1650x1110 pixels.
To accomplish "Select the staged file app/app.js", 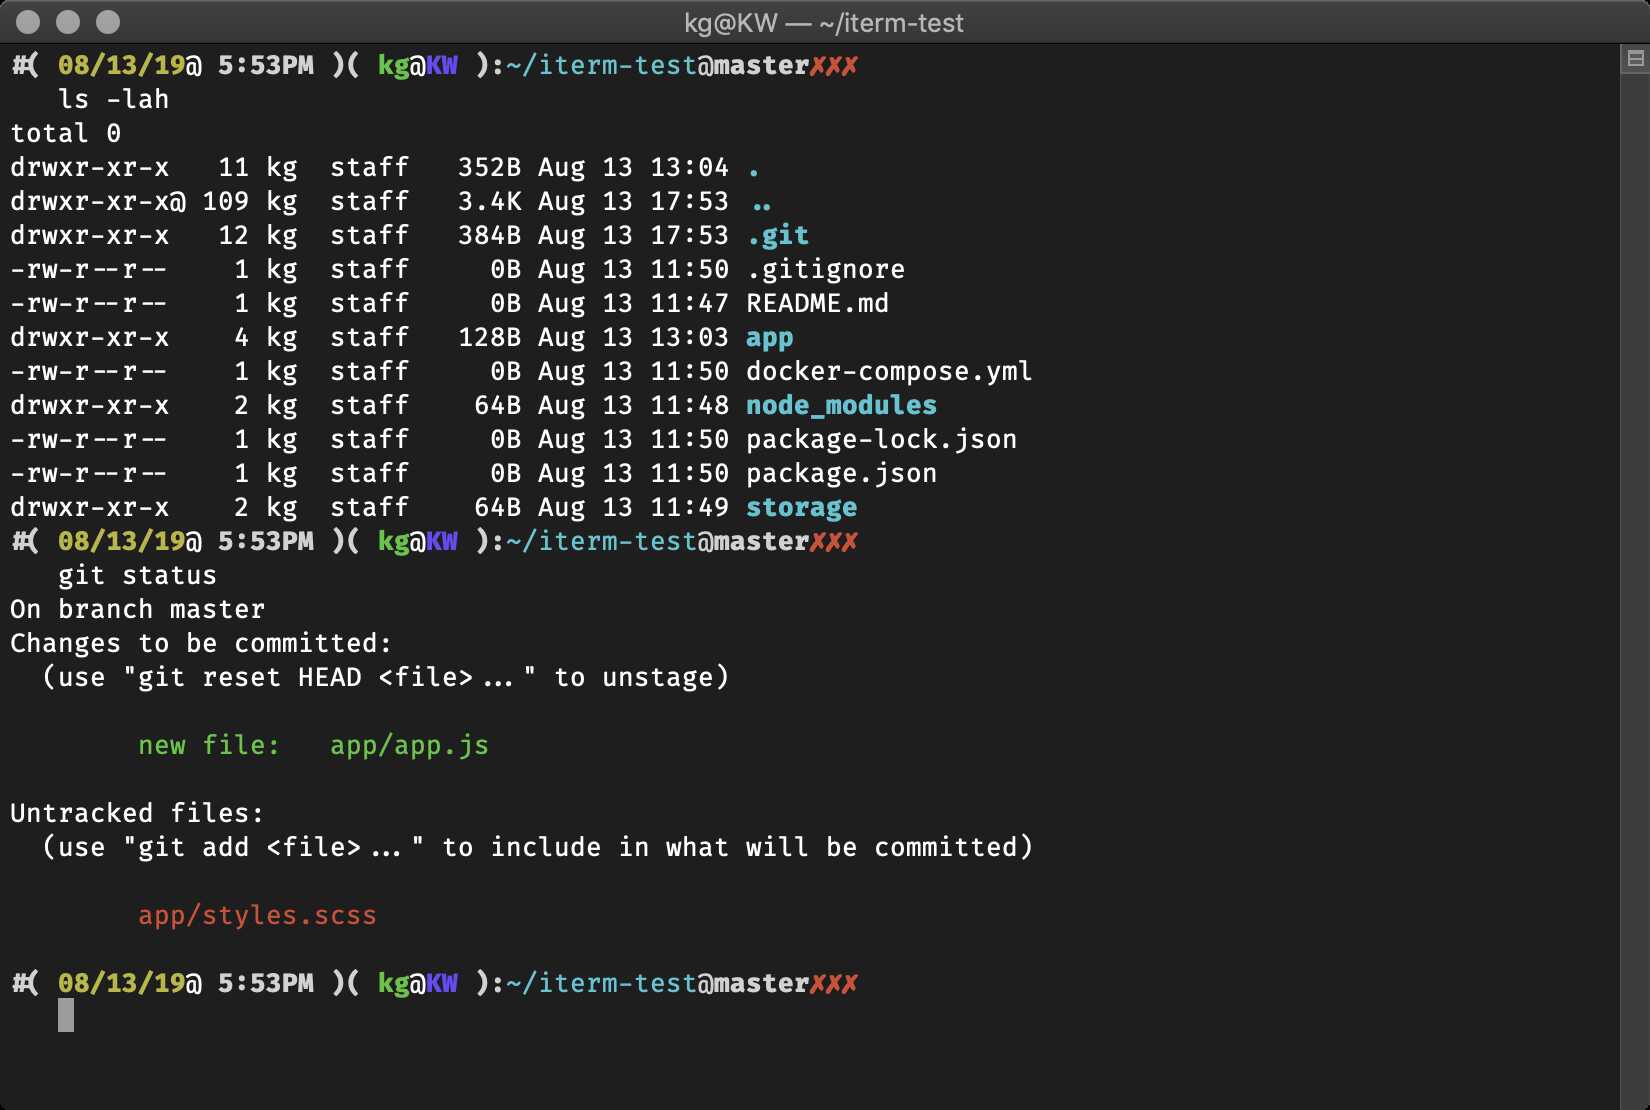I will pyautogui.click(x=410, y=745).
